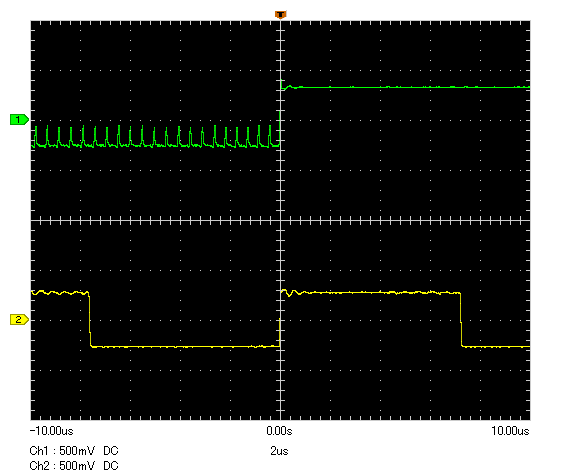Click the yellow trace's first falling edge

pos(90,320)
